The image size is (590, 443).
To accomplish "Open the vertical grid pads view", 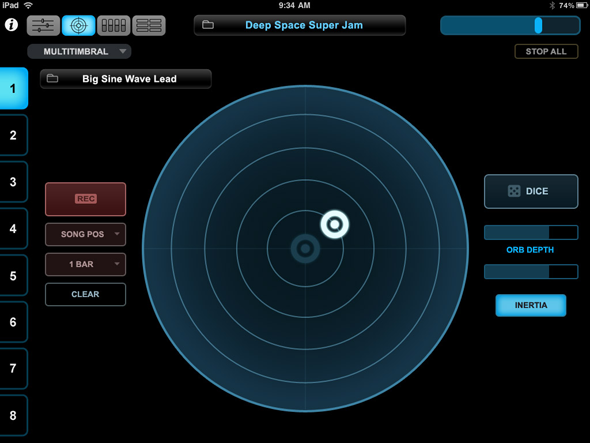I will tap(114, 26).
